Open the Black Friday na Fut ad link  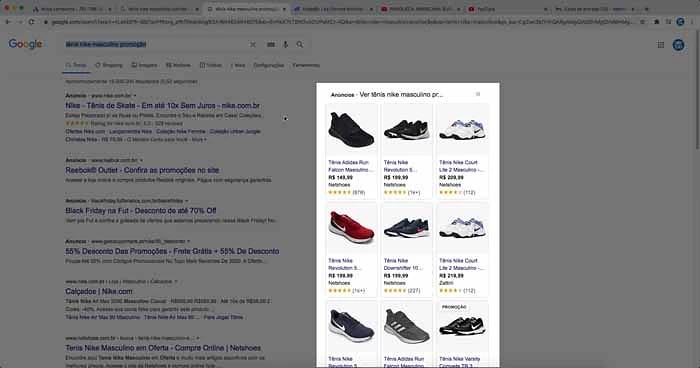(141, 210)
